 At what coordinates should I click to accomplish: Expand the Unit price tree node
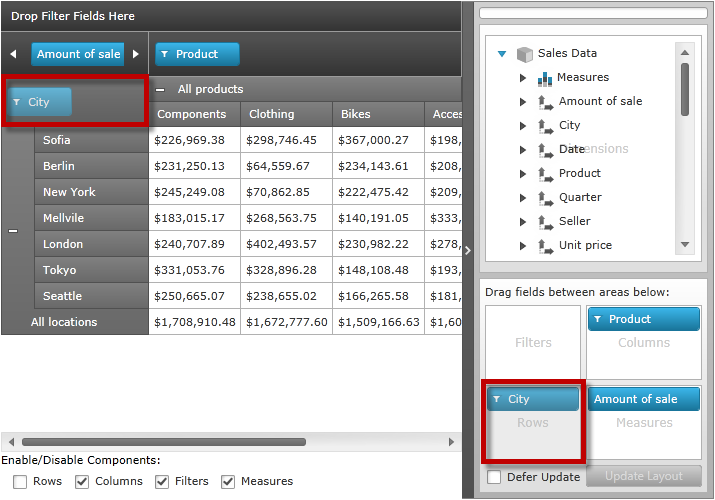pos(523,246)
